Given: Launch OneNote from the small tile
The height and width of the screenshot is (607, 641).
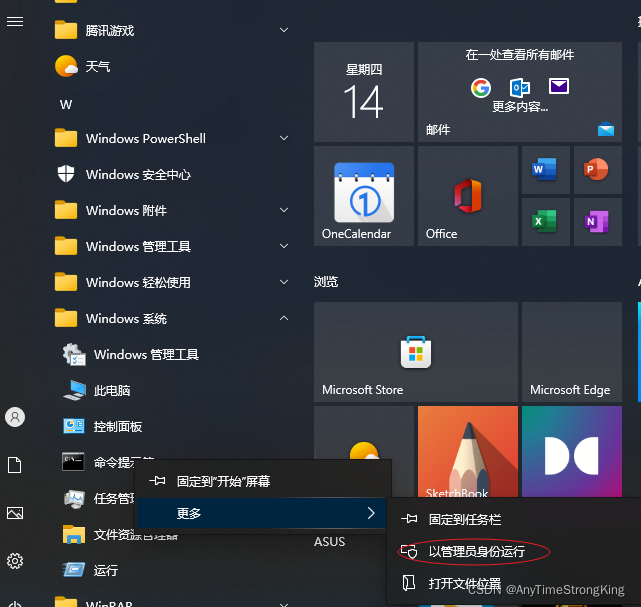Looking at the screenshot, I should pos(598,222).
